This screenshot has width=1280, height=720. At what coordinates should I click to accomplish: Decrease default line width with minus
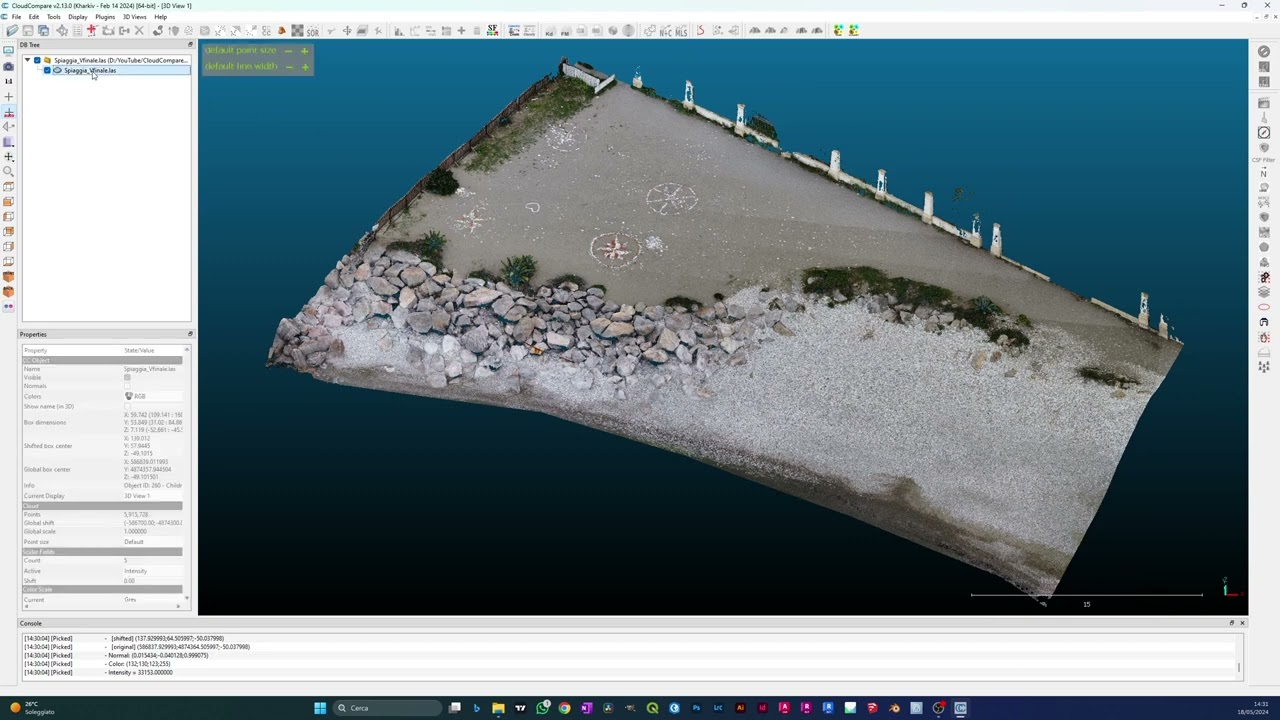289,67
